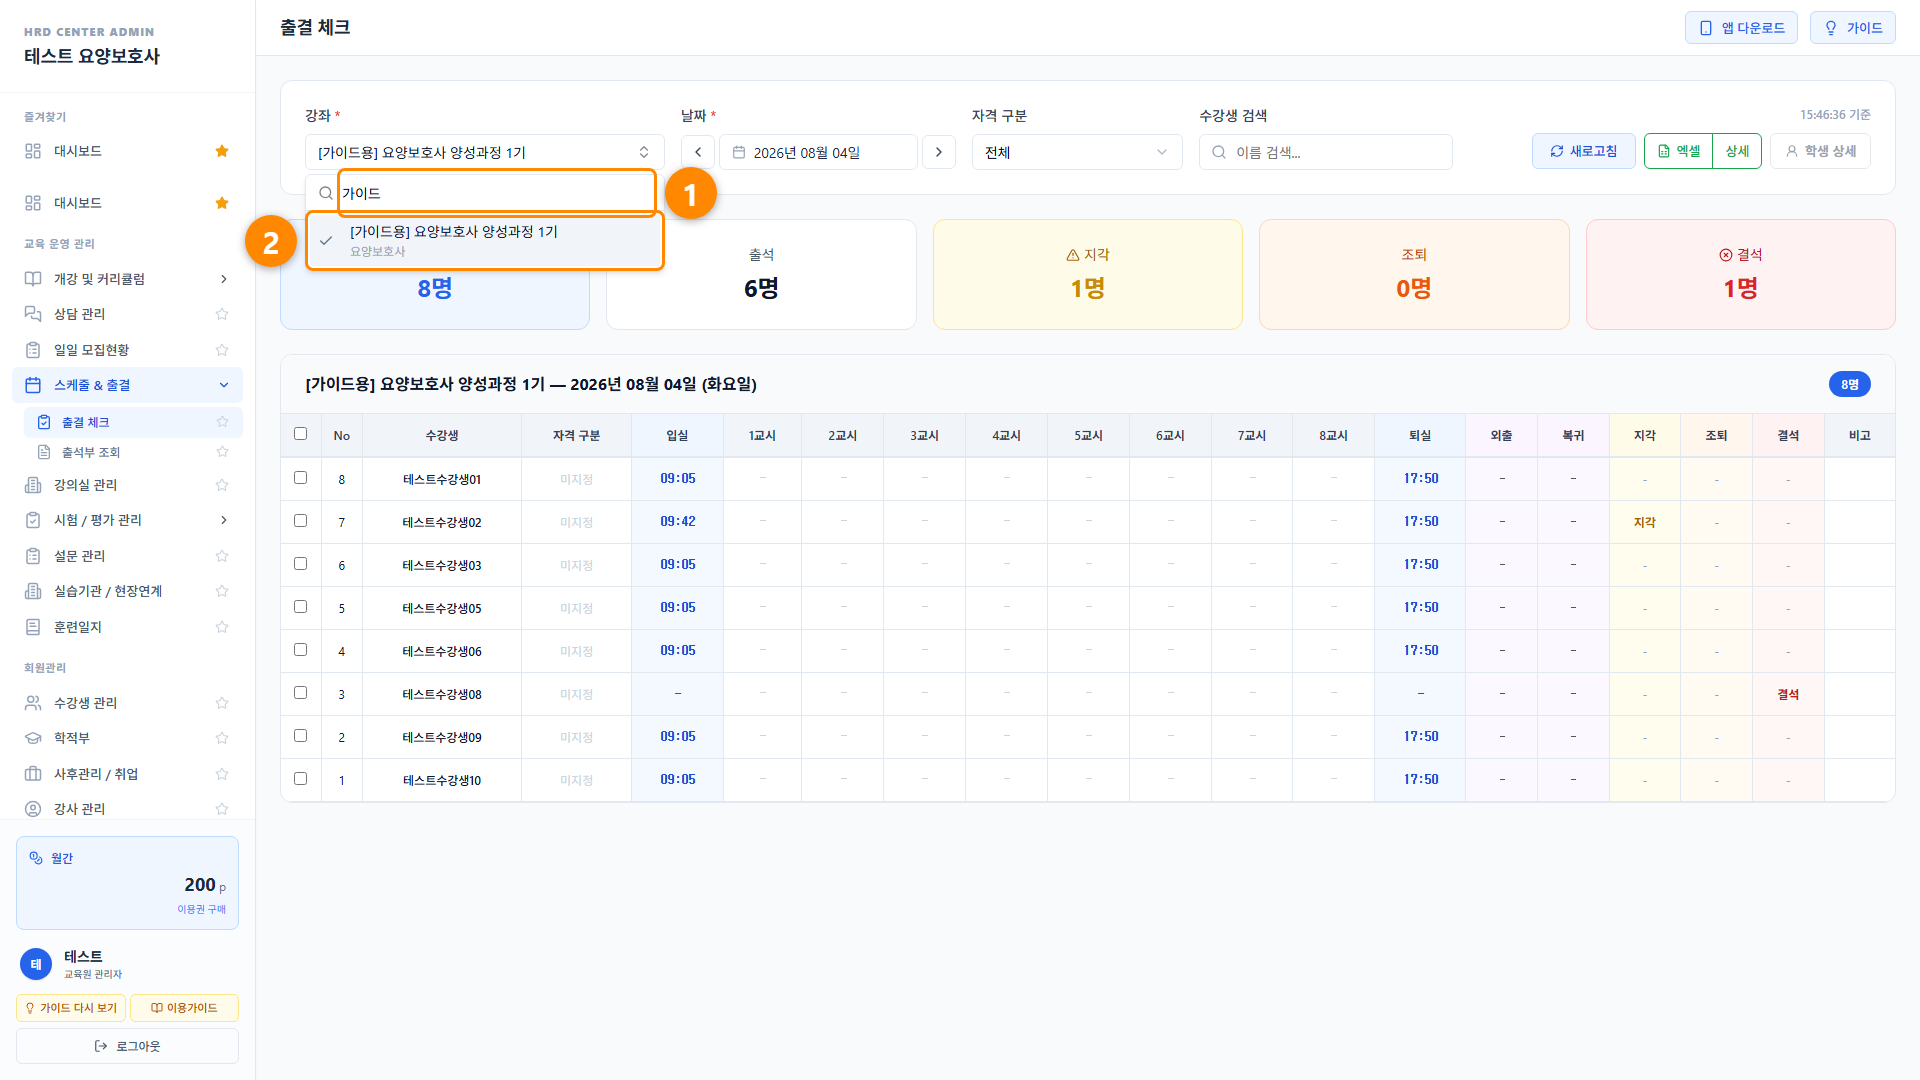Image resolution: width=1920 pixels, height=1080 pixels.
Task: Click the 이용권 구매 link
Action: coord(201,909)
